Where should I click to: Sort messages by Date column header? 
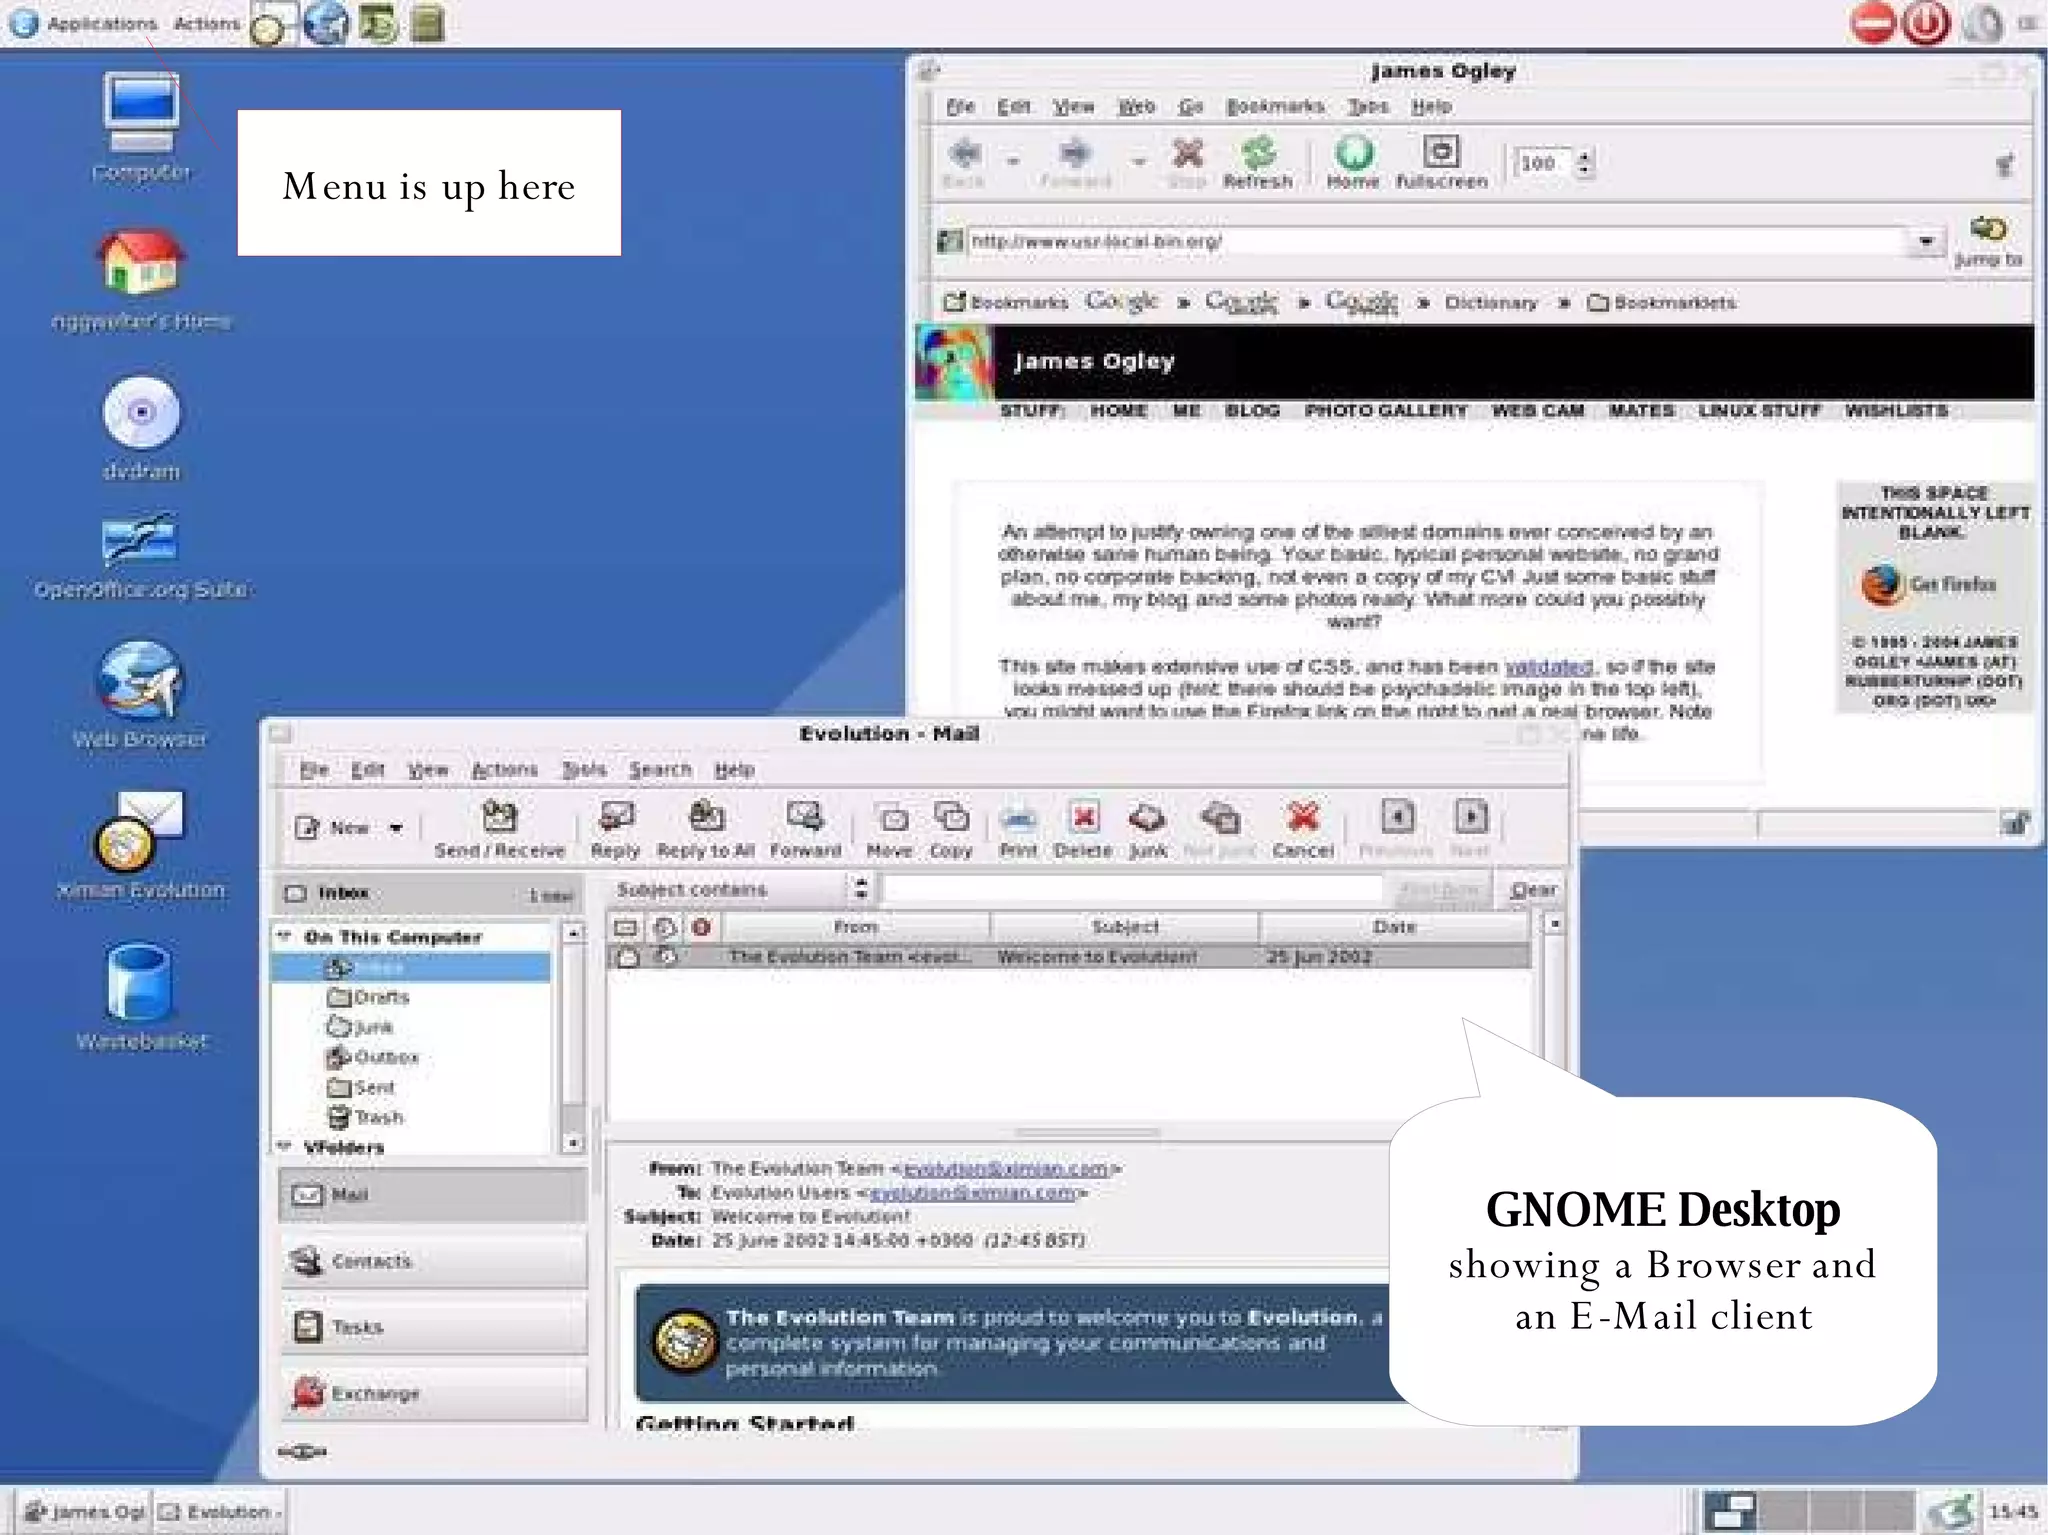coord(1394,927)
